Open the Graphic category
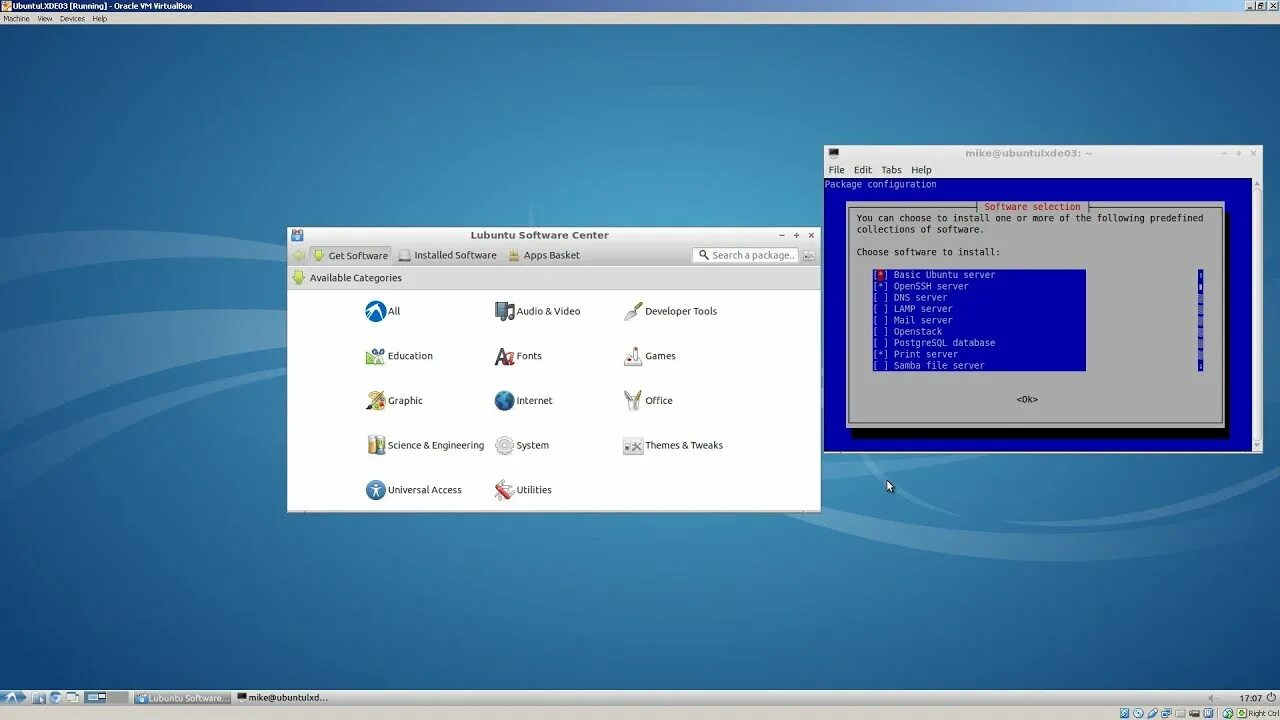This screenshot has height=720, width=1280. [x=394, y=401]
